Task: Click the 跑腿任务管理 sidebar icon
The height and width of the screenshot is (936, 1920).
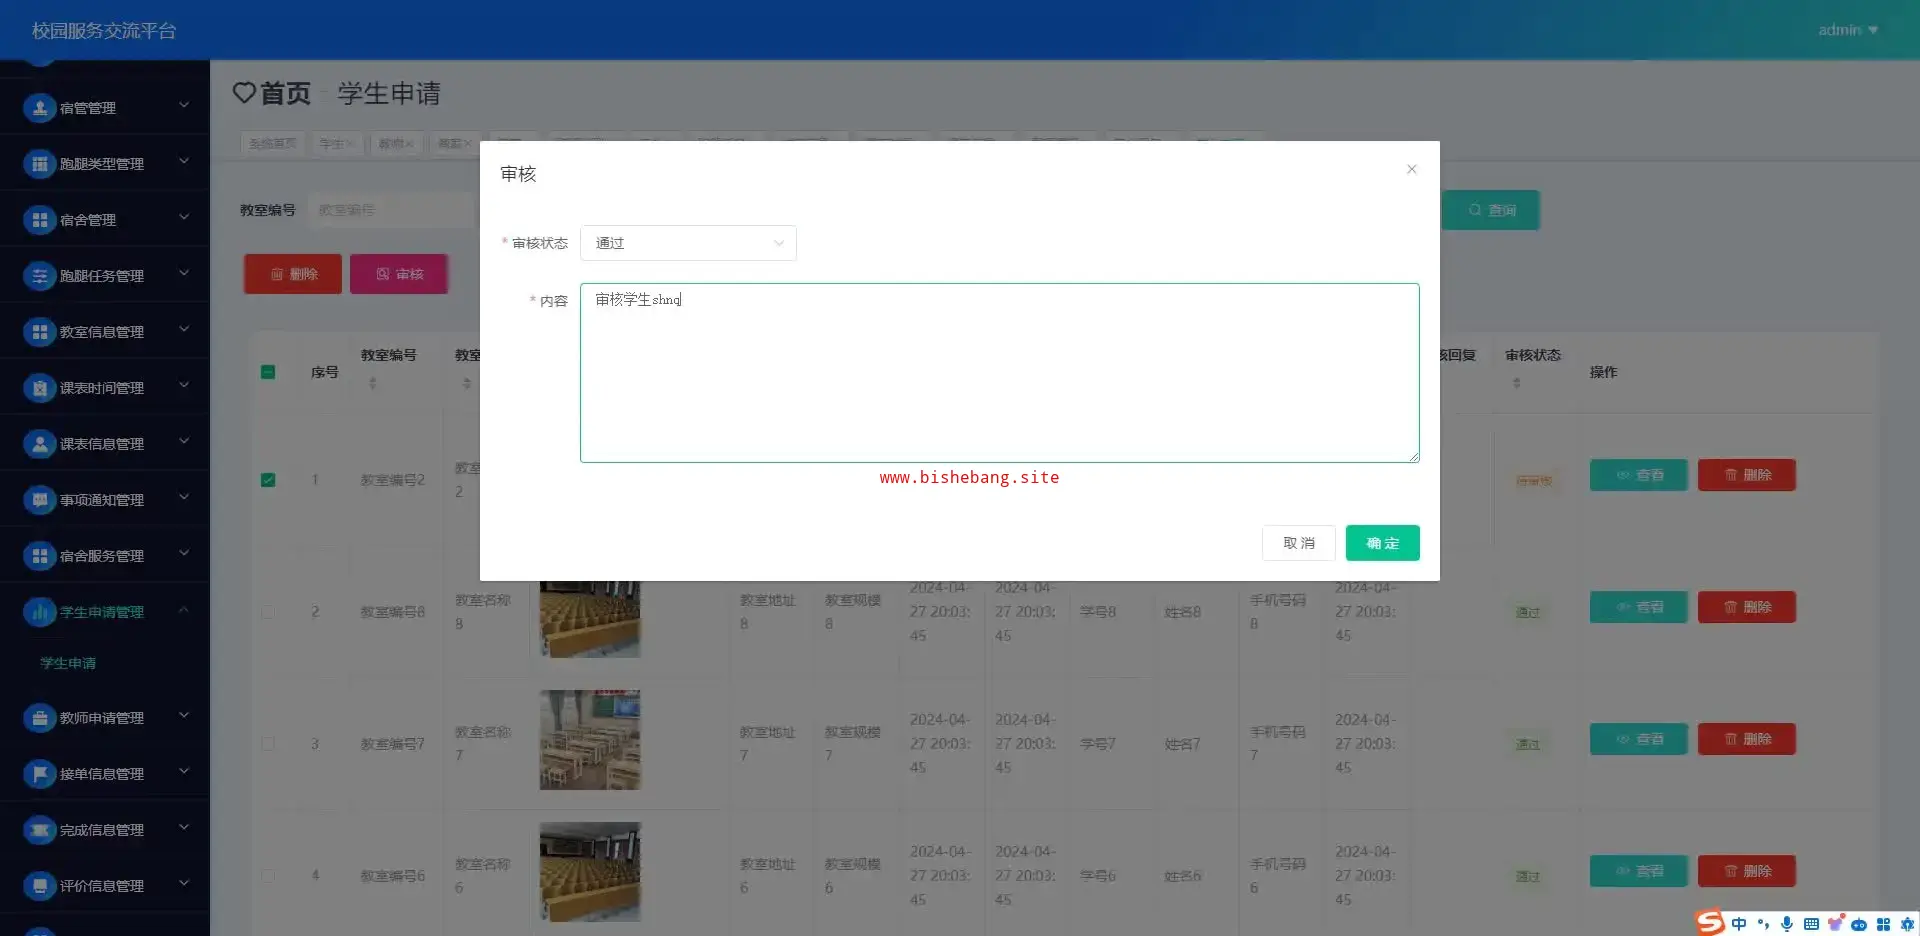Action: [x=39, y=276]
